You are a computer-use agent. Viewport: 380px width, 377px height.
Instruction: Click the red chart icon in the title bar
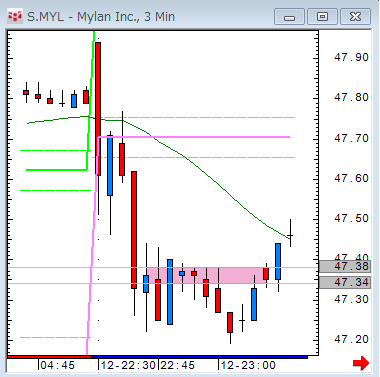[x=15, y=16]
